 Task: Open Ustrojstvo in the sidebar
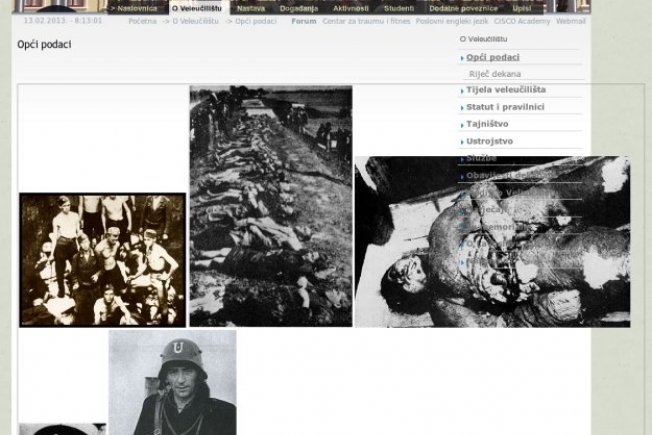[x=489, y=141]
